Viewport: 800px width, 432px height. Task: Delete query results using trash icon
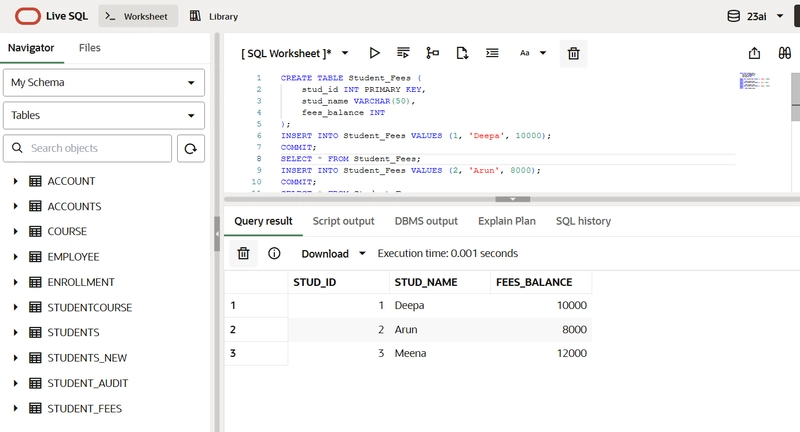coord(243,253)
